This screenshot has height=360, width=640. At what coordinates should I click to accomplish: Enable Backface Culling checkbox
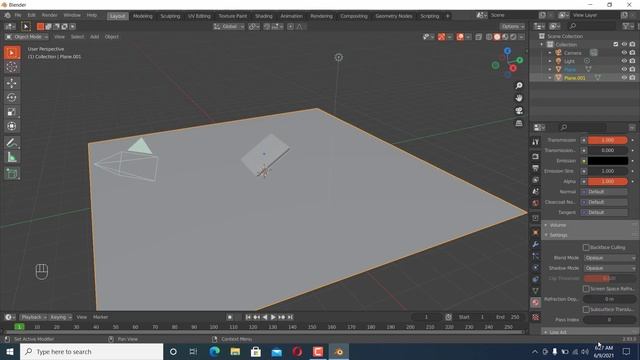(586, 247)
